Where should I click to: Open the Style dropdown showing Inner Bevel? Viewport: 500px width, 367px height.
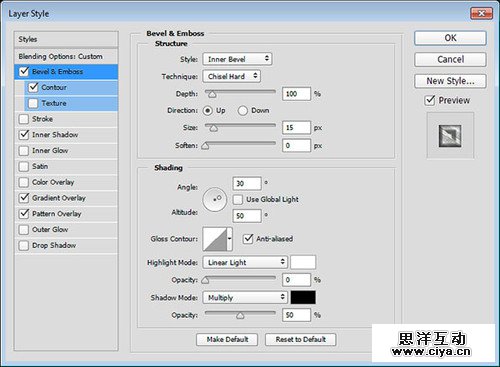[237, 59]
